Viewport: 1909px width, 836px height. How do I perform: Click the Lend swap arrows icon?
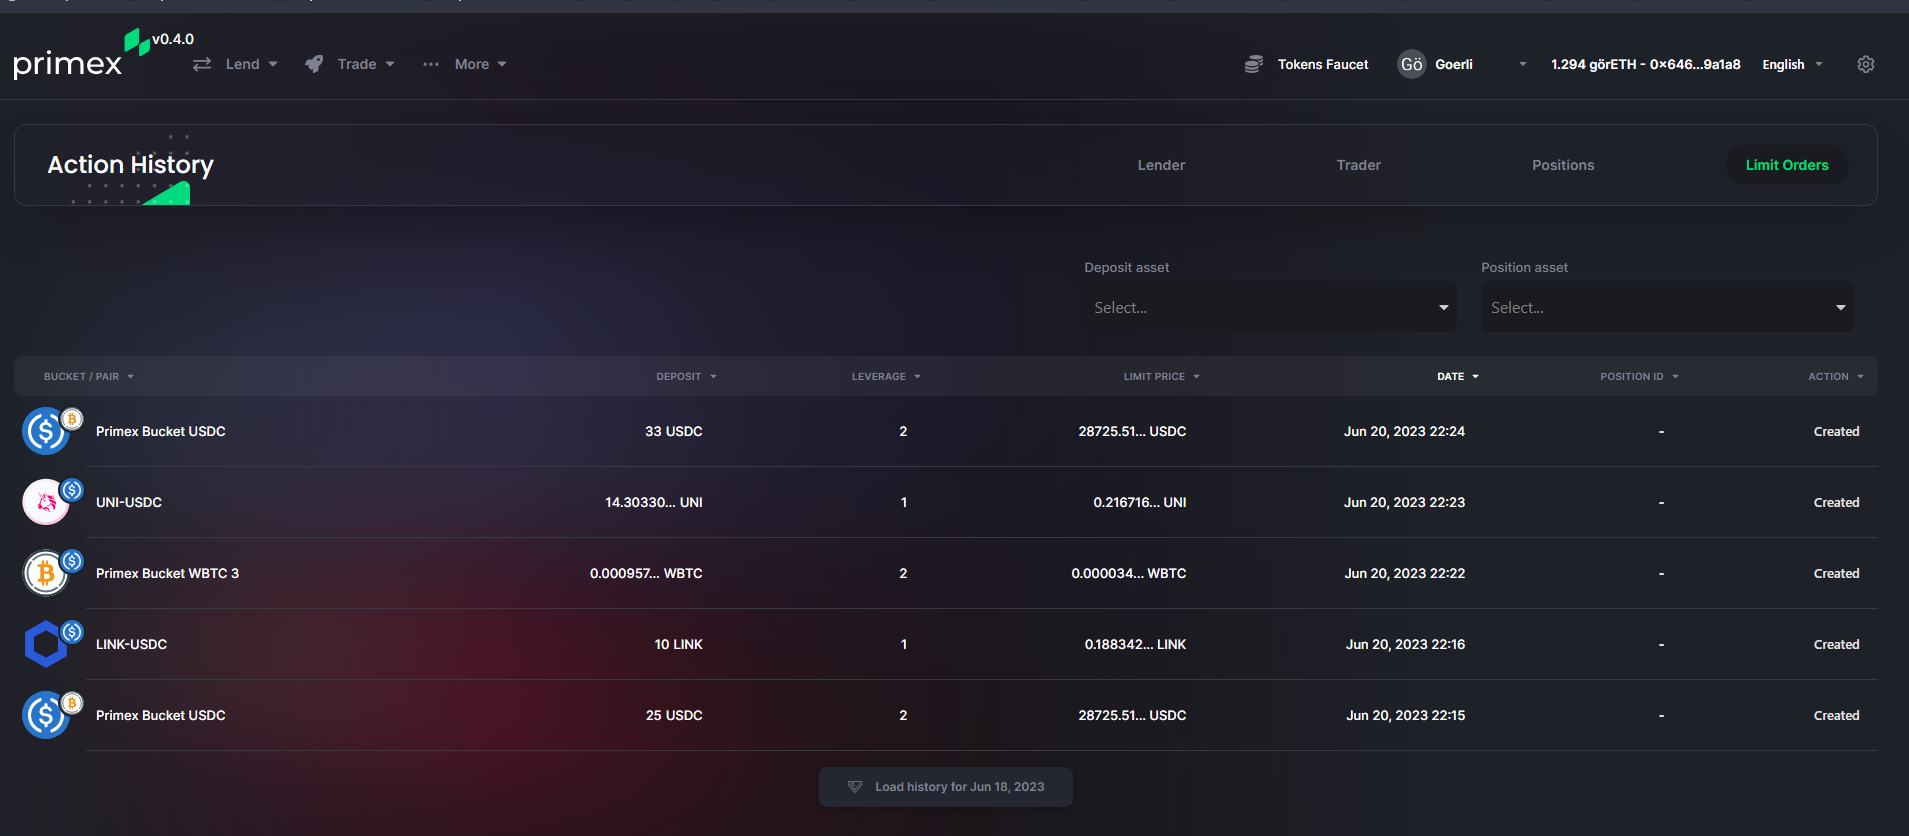[202, 64]
